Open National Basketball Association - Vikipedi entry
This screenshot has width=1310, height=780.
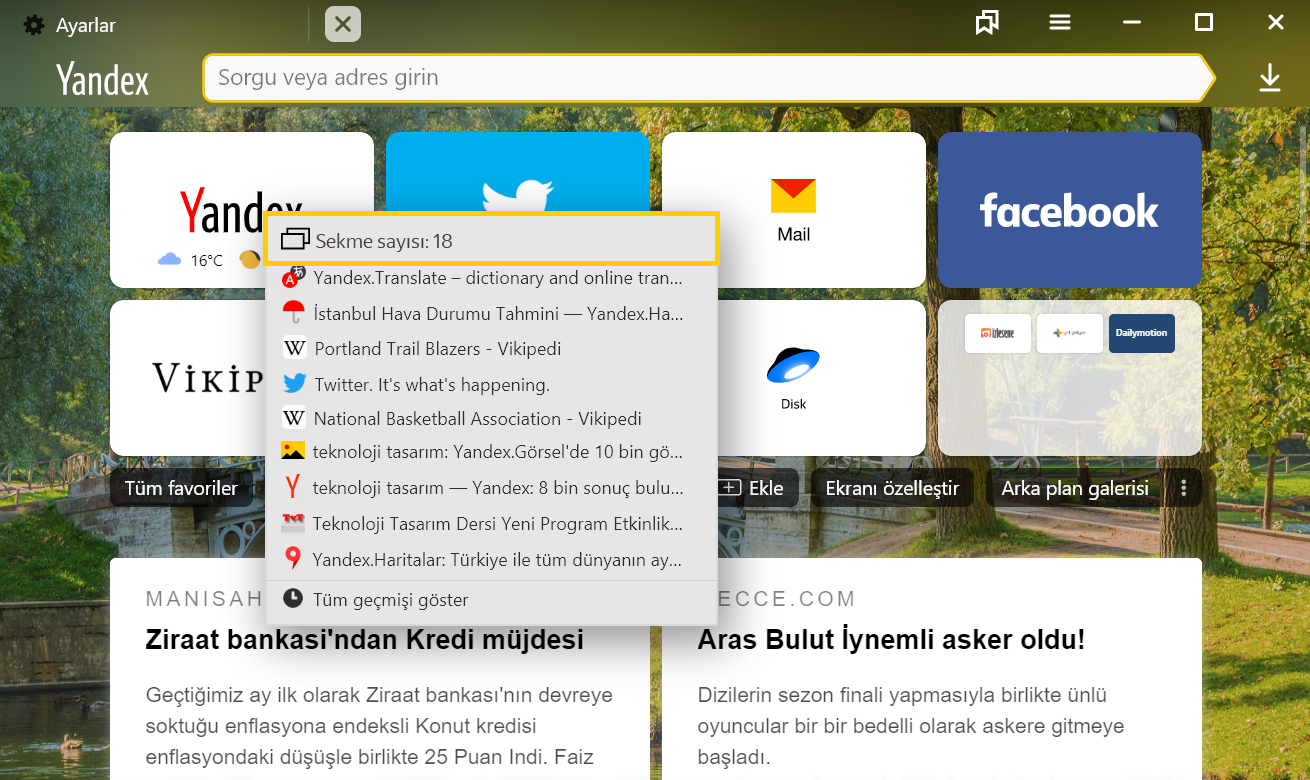click(x=492, y=418)
